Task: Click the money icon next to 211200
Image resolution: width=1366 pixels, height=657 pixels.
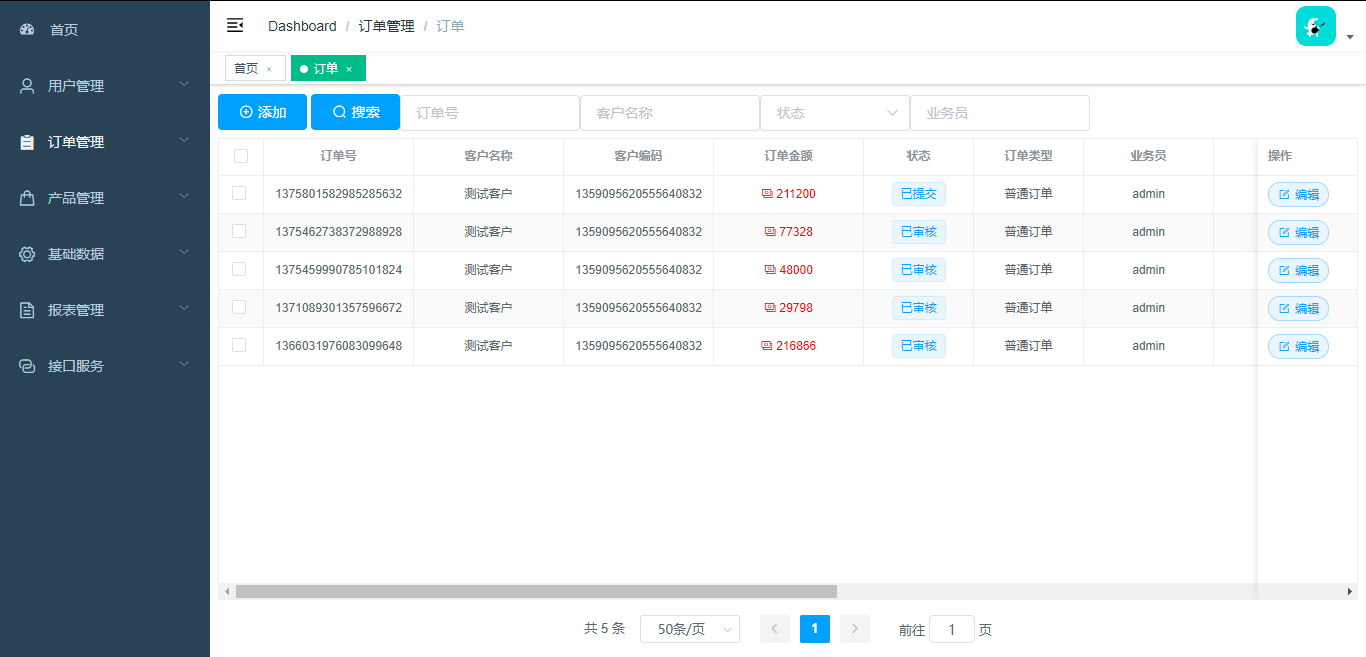Action: point(767,194)
